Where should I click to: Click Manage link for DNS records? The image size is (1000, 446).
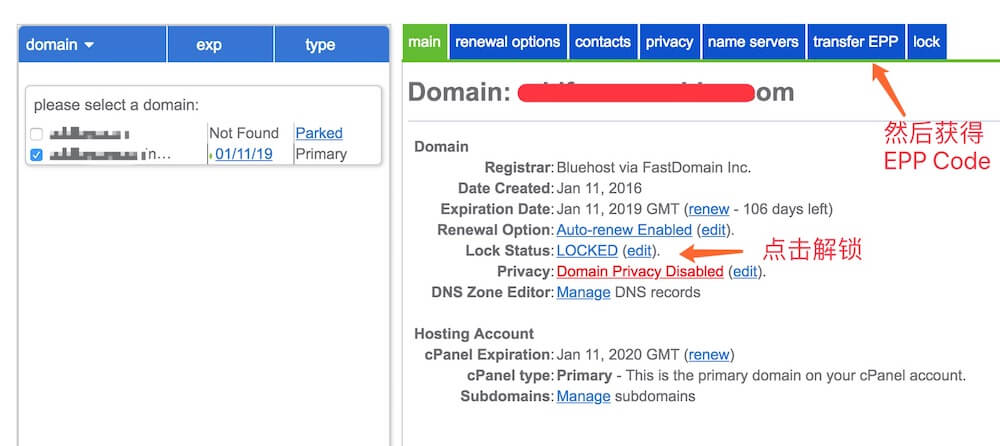[x=583, y=293]
